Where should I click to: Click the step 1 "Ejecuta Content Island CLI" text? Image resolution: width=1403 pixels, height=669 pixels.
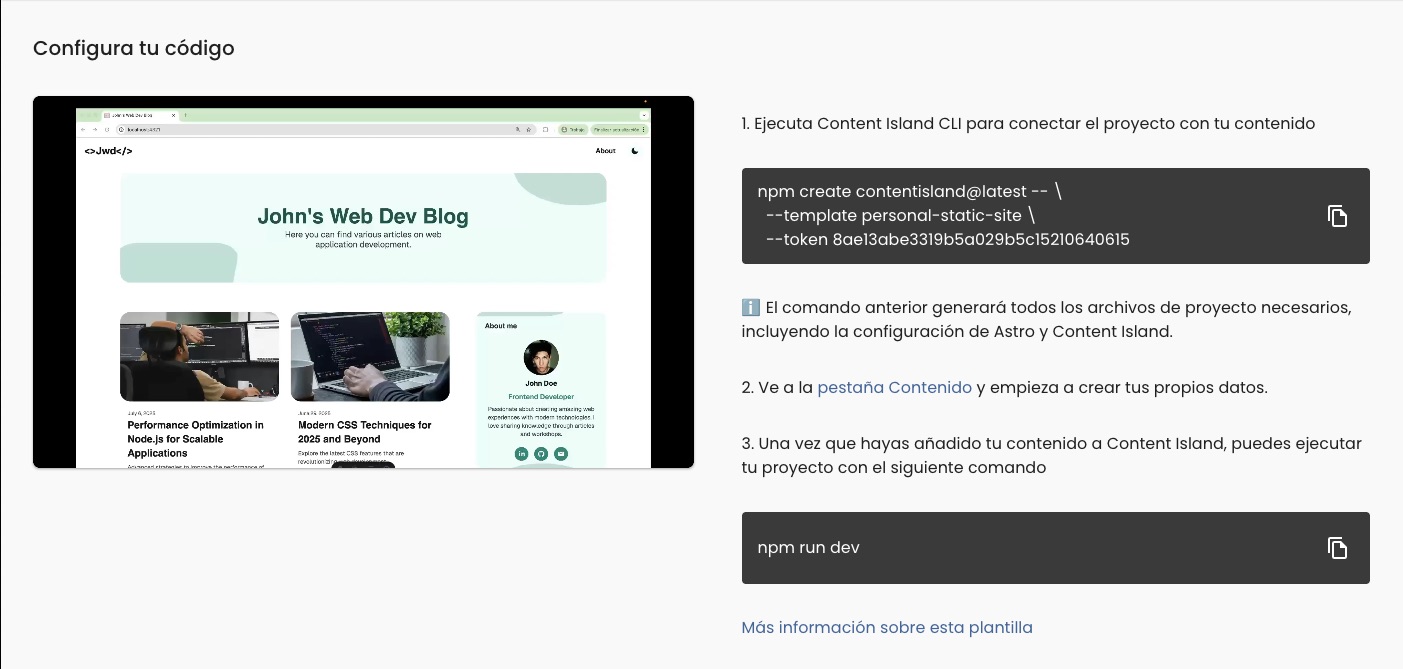tap(1028, 124)
